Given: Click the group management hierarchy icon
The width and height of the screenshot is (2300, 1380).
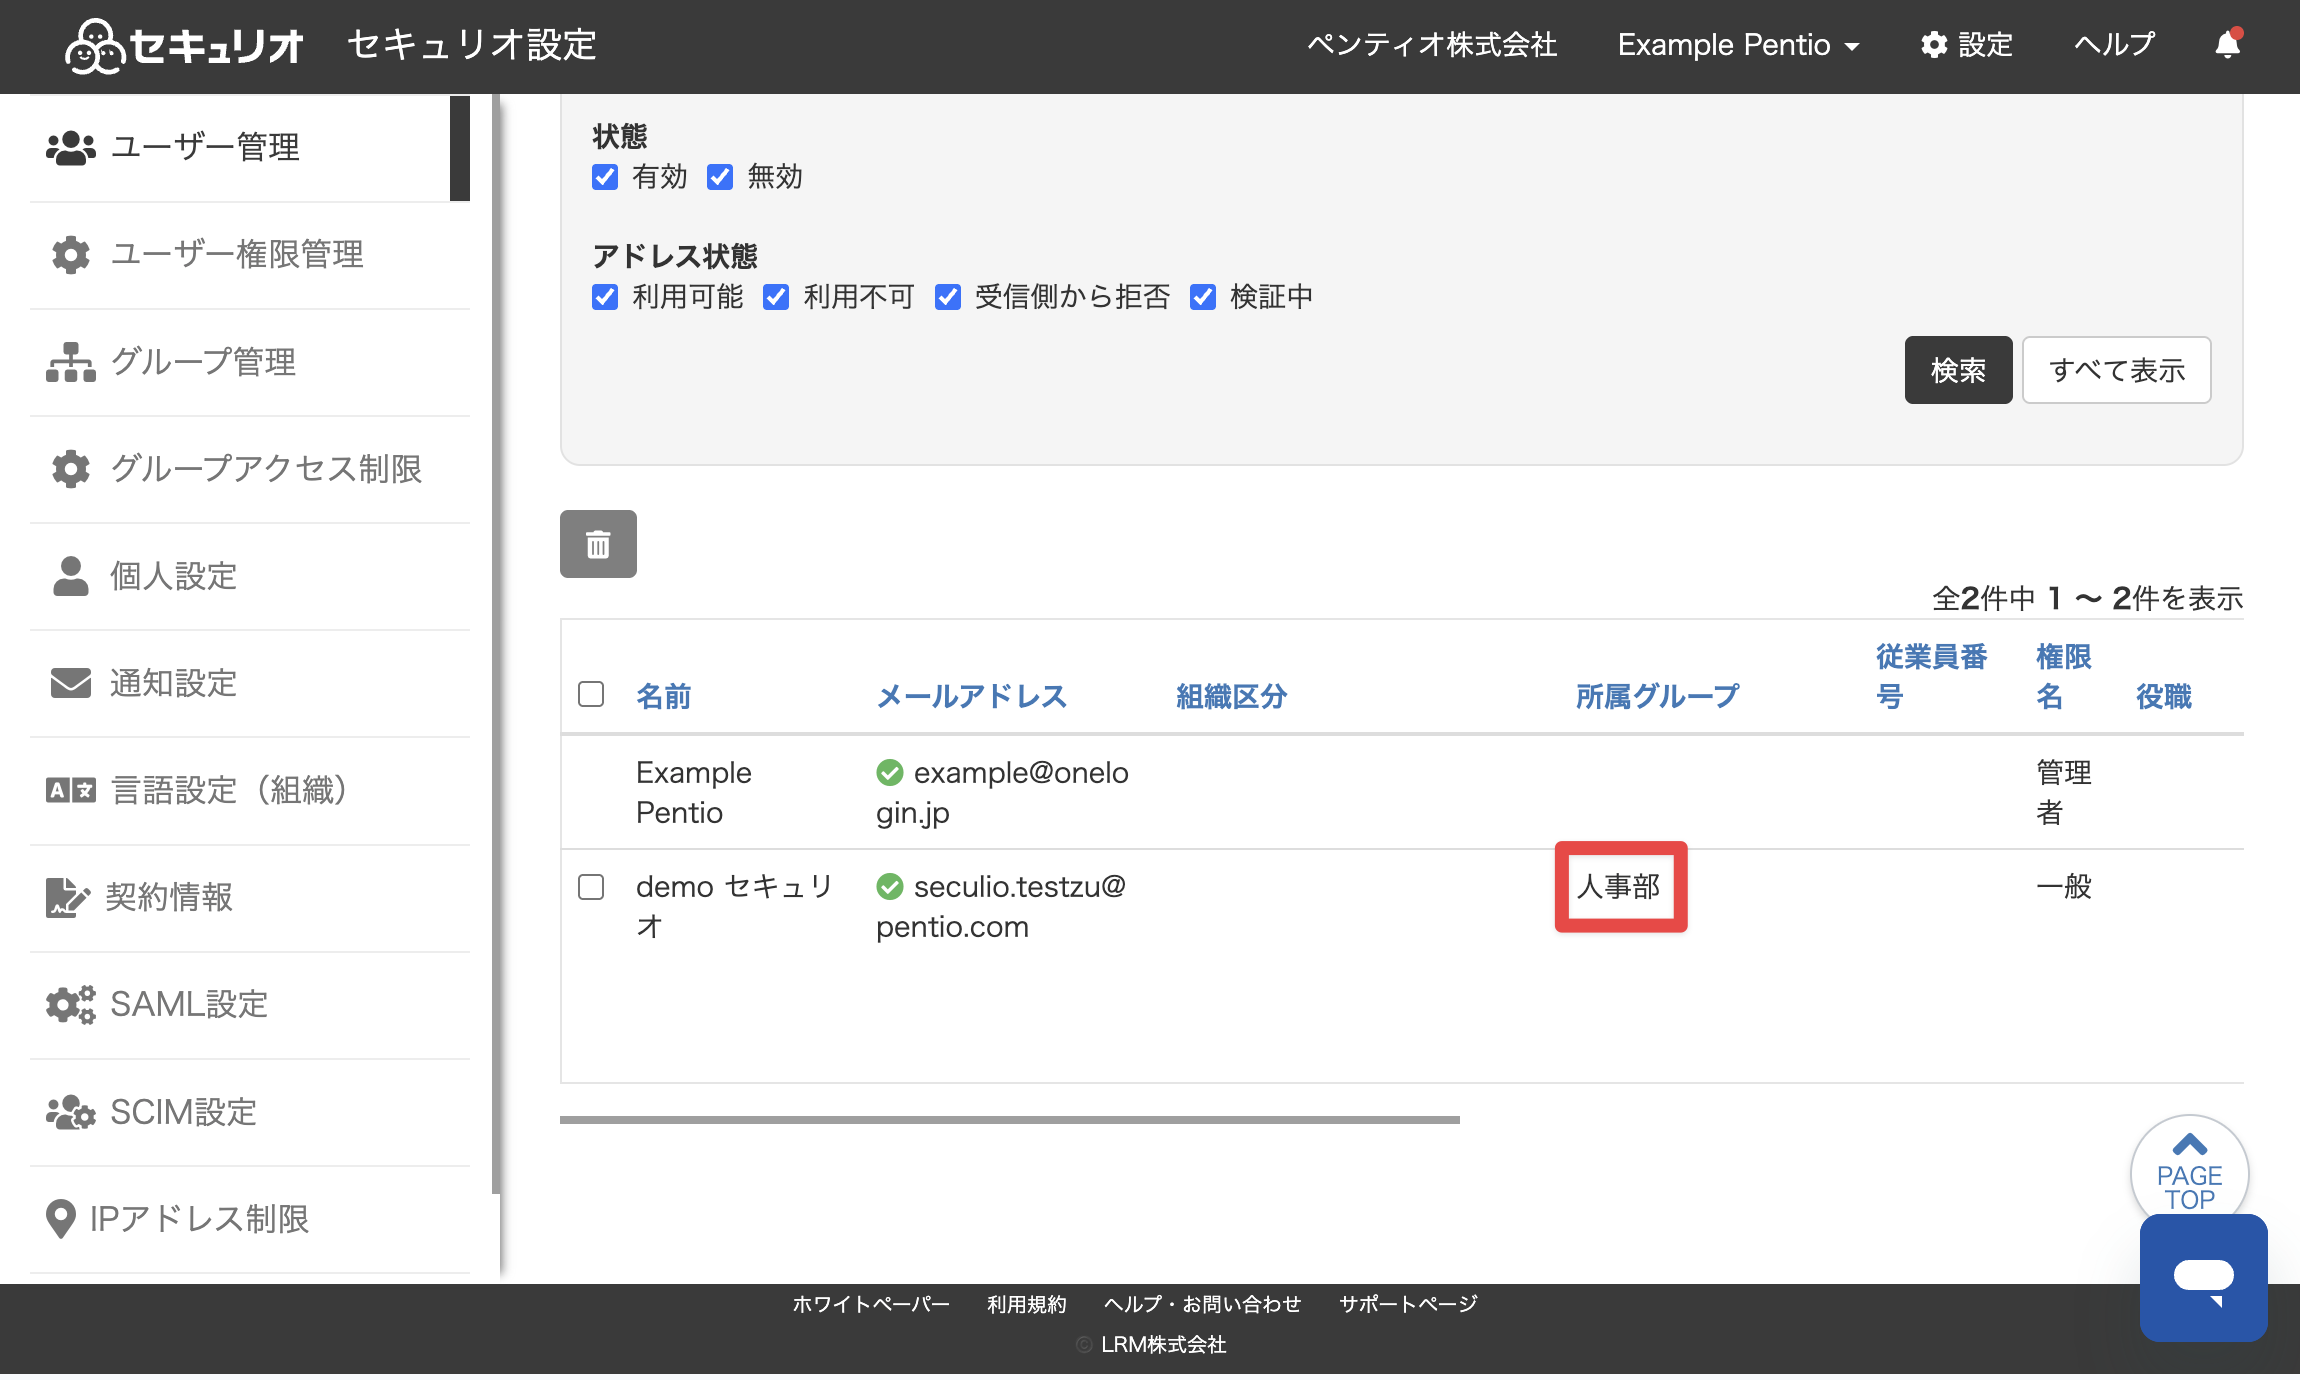Looking at the screenshot, I should pos(71,362).
